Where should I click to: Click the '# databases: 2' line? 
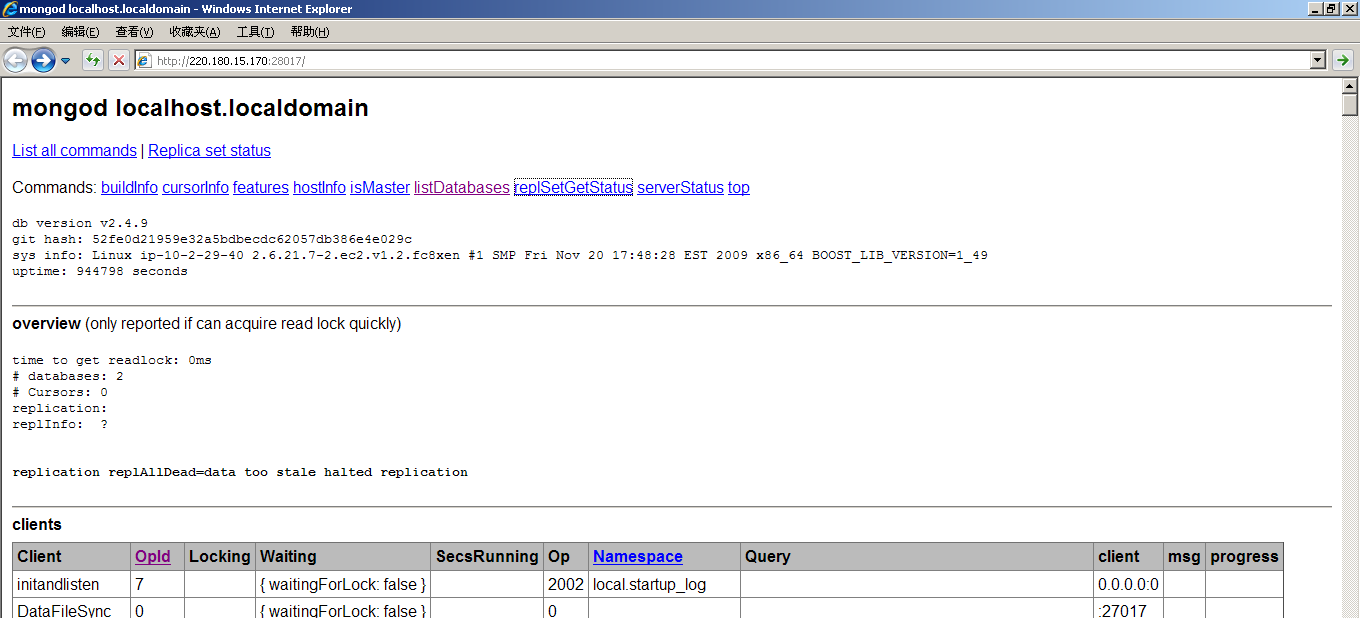coord(68,376)
